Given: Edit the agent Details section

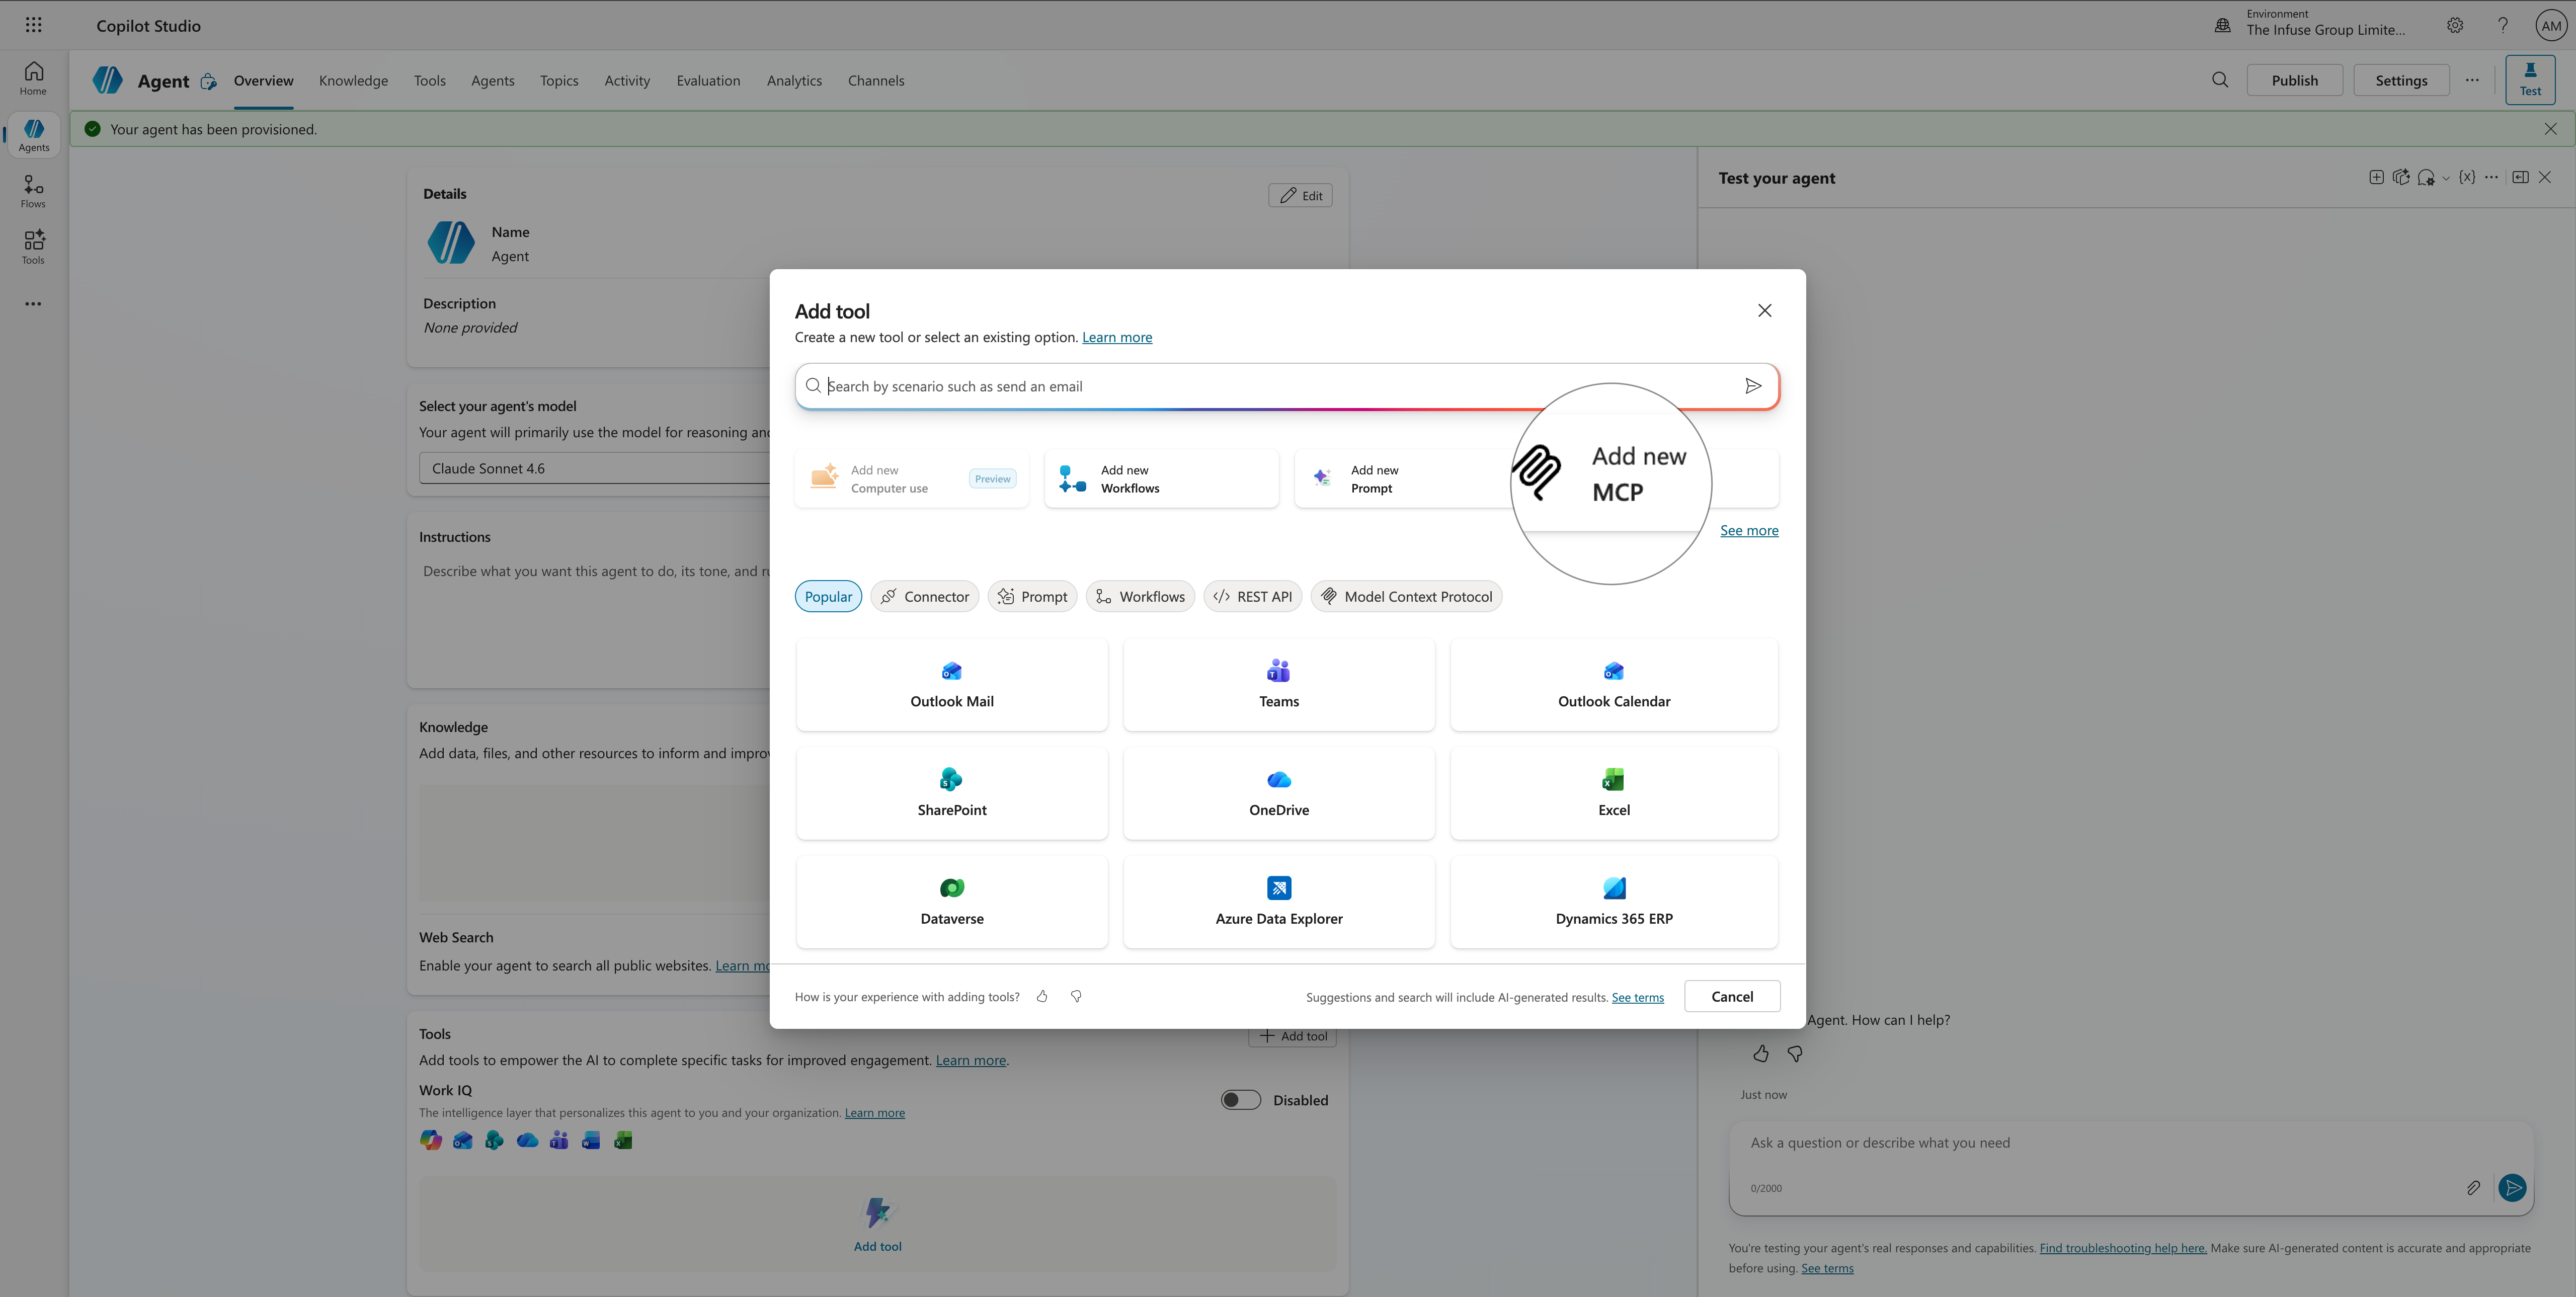Looking at the screenshot, I should coord(1300,195).
